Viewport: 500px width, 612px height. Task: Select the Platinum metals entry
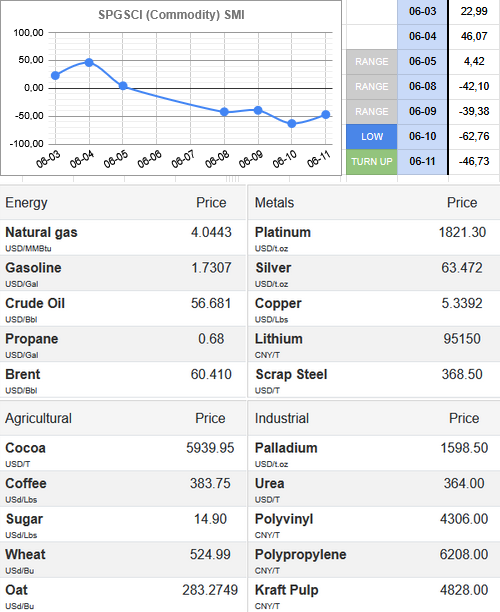[x=283, y=232]
